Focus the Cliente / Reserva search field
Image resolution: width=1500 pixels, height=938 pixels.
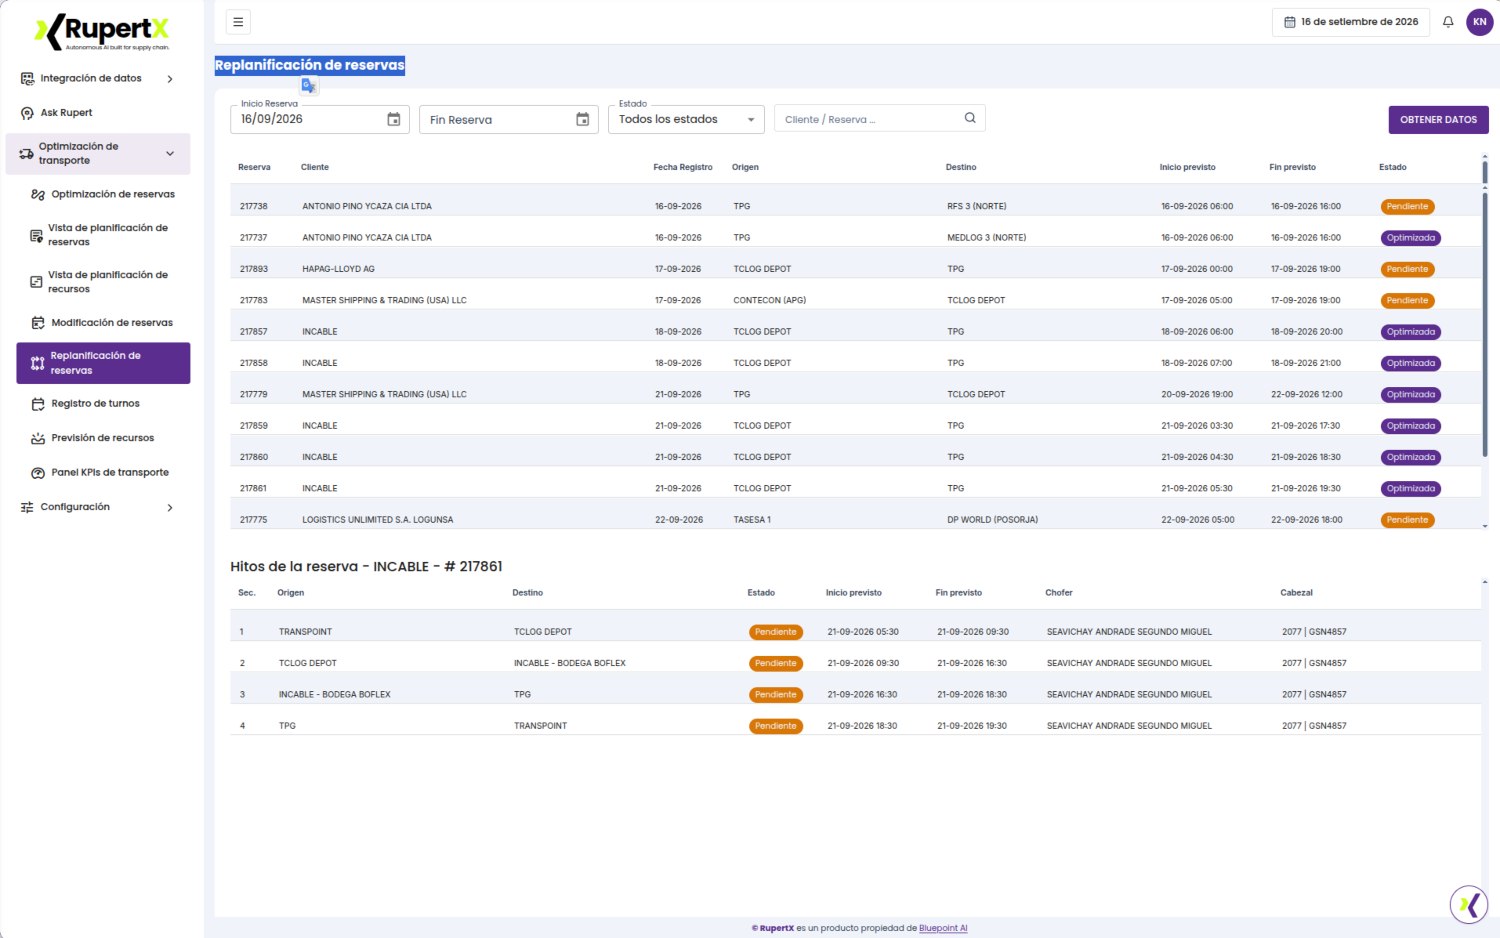pos(868,119)
